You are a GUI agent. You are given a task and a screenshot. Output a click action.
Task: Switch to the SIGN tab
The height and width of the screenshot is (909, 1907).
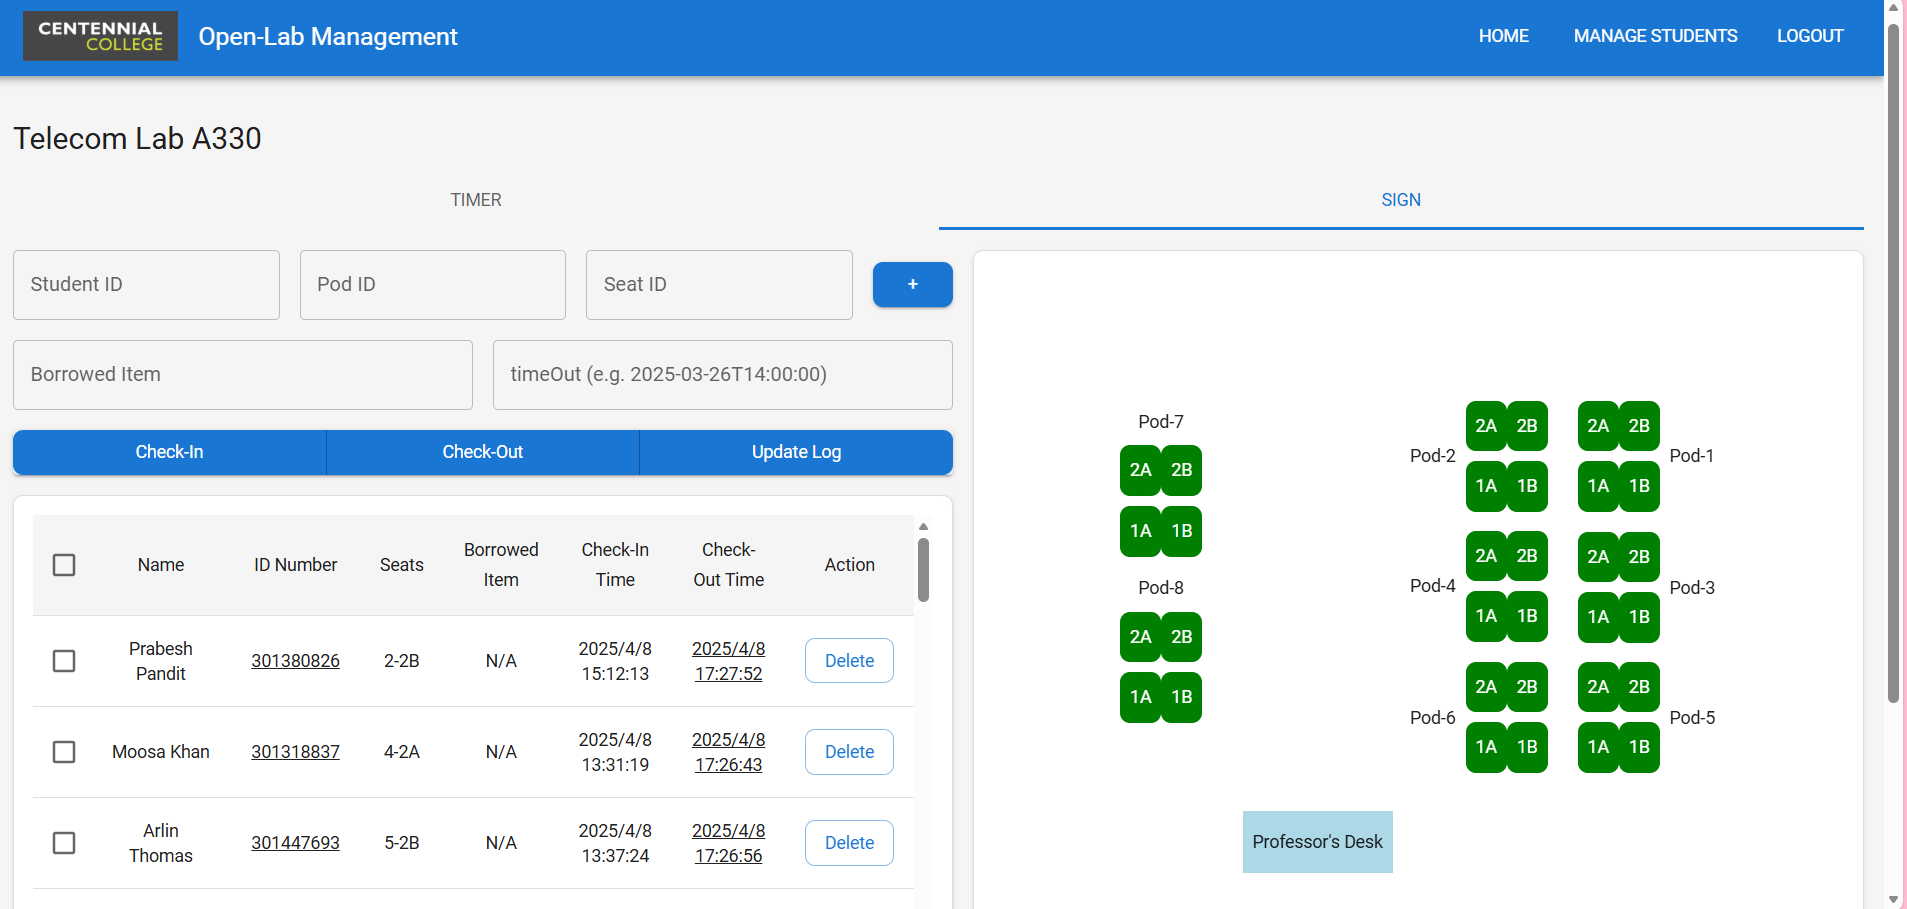click(1400, 200)
